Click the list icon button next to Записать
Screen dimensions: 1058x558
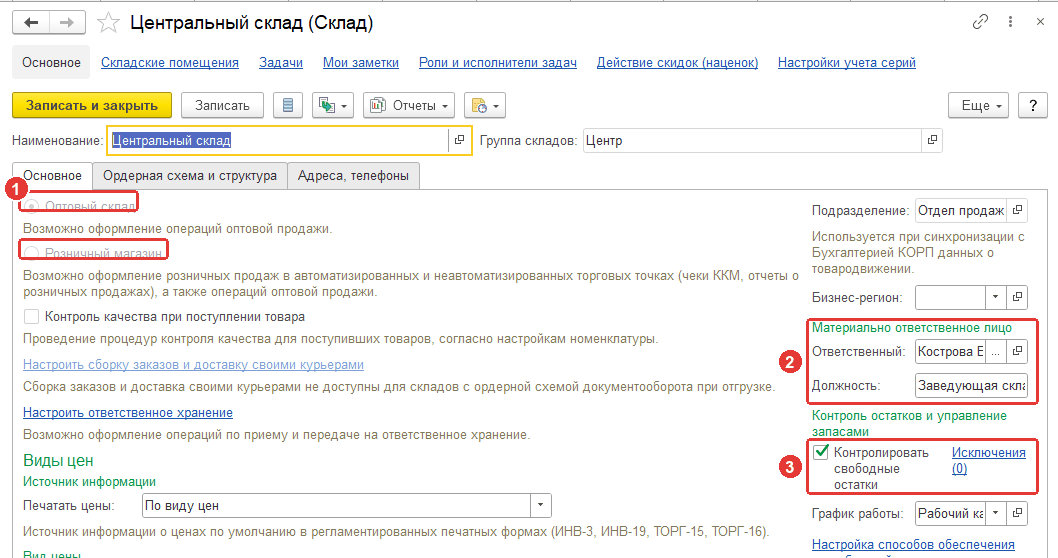click(x=288, y=105)
